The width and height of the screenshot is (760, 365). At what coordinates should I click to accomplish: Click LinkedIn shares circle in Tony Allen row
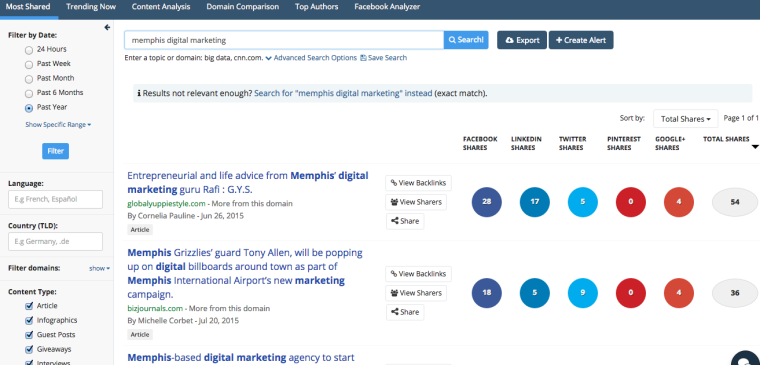[535, 293]
